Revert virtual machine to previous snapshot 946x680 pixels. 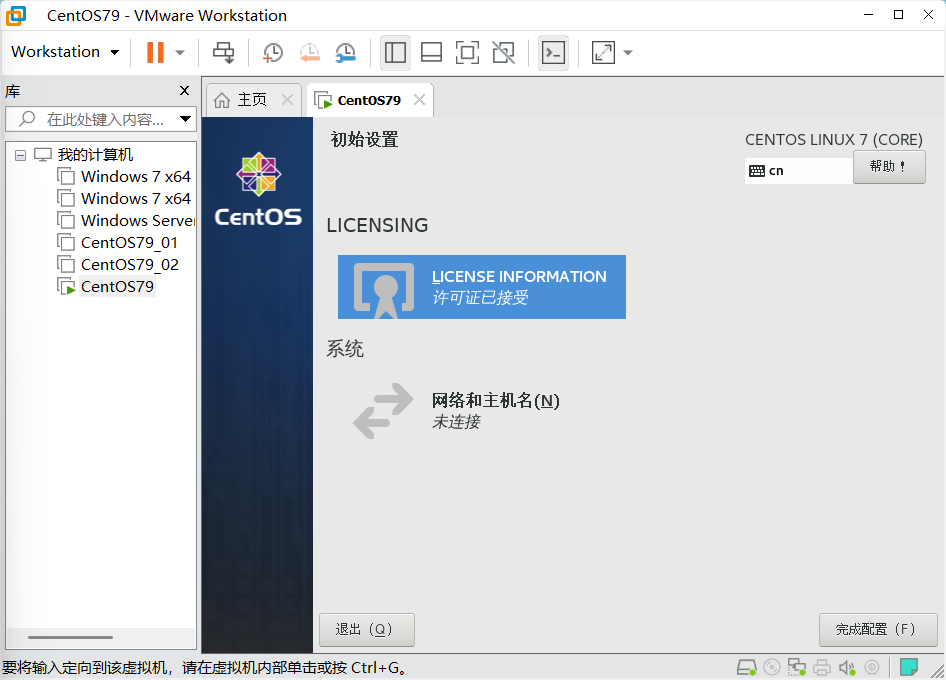310,52
